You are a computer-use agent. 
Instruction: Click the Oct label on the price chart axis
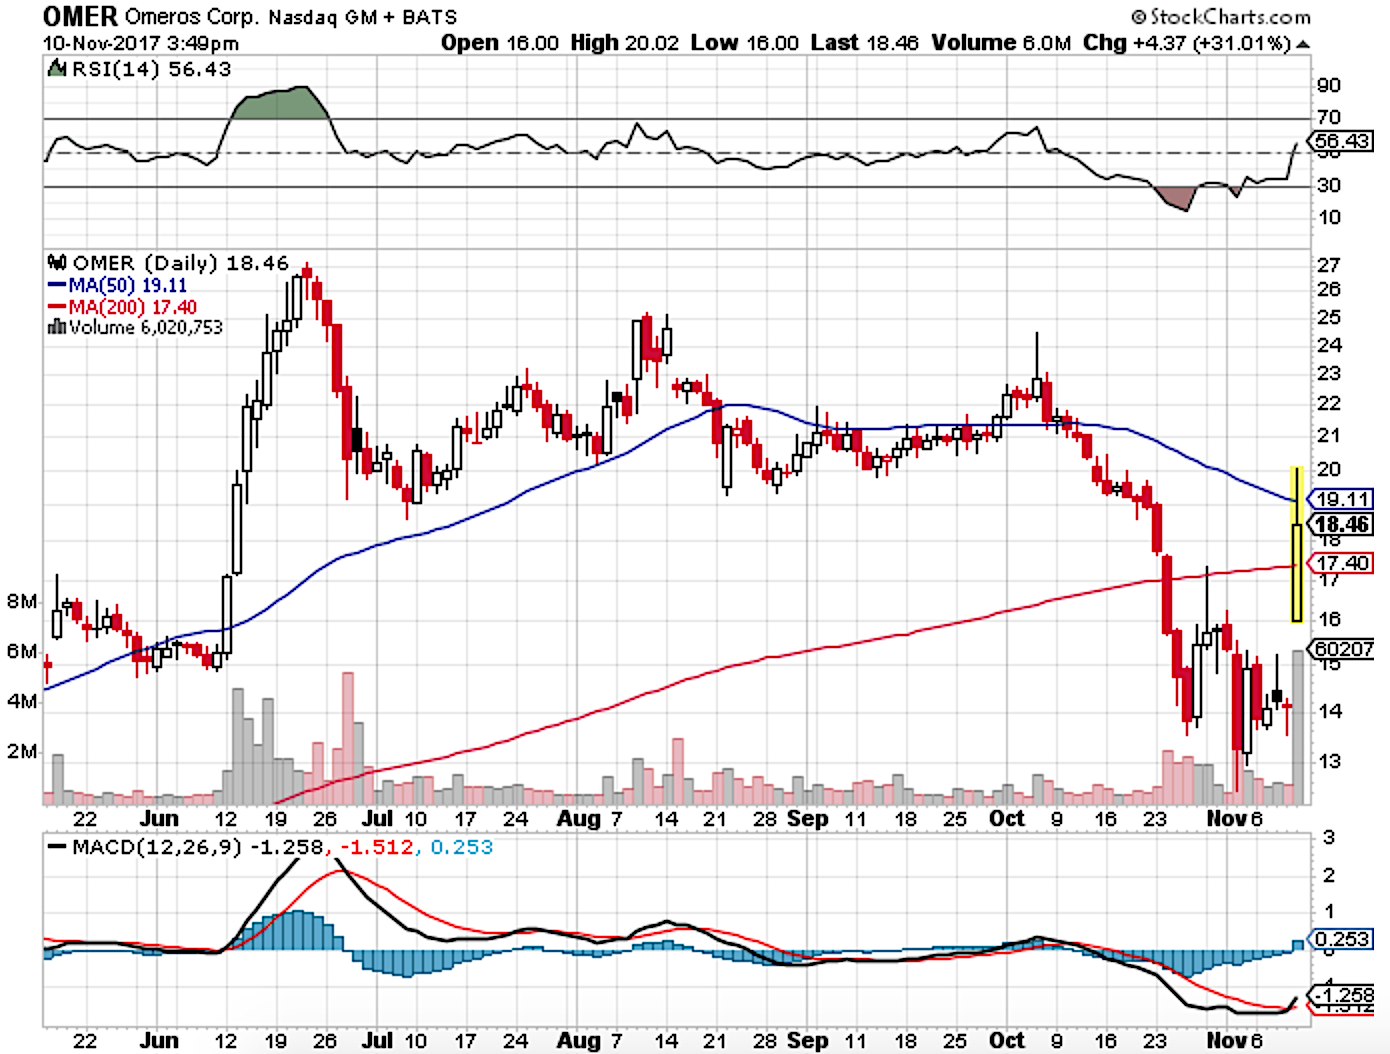[1007, 819]
